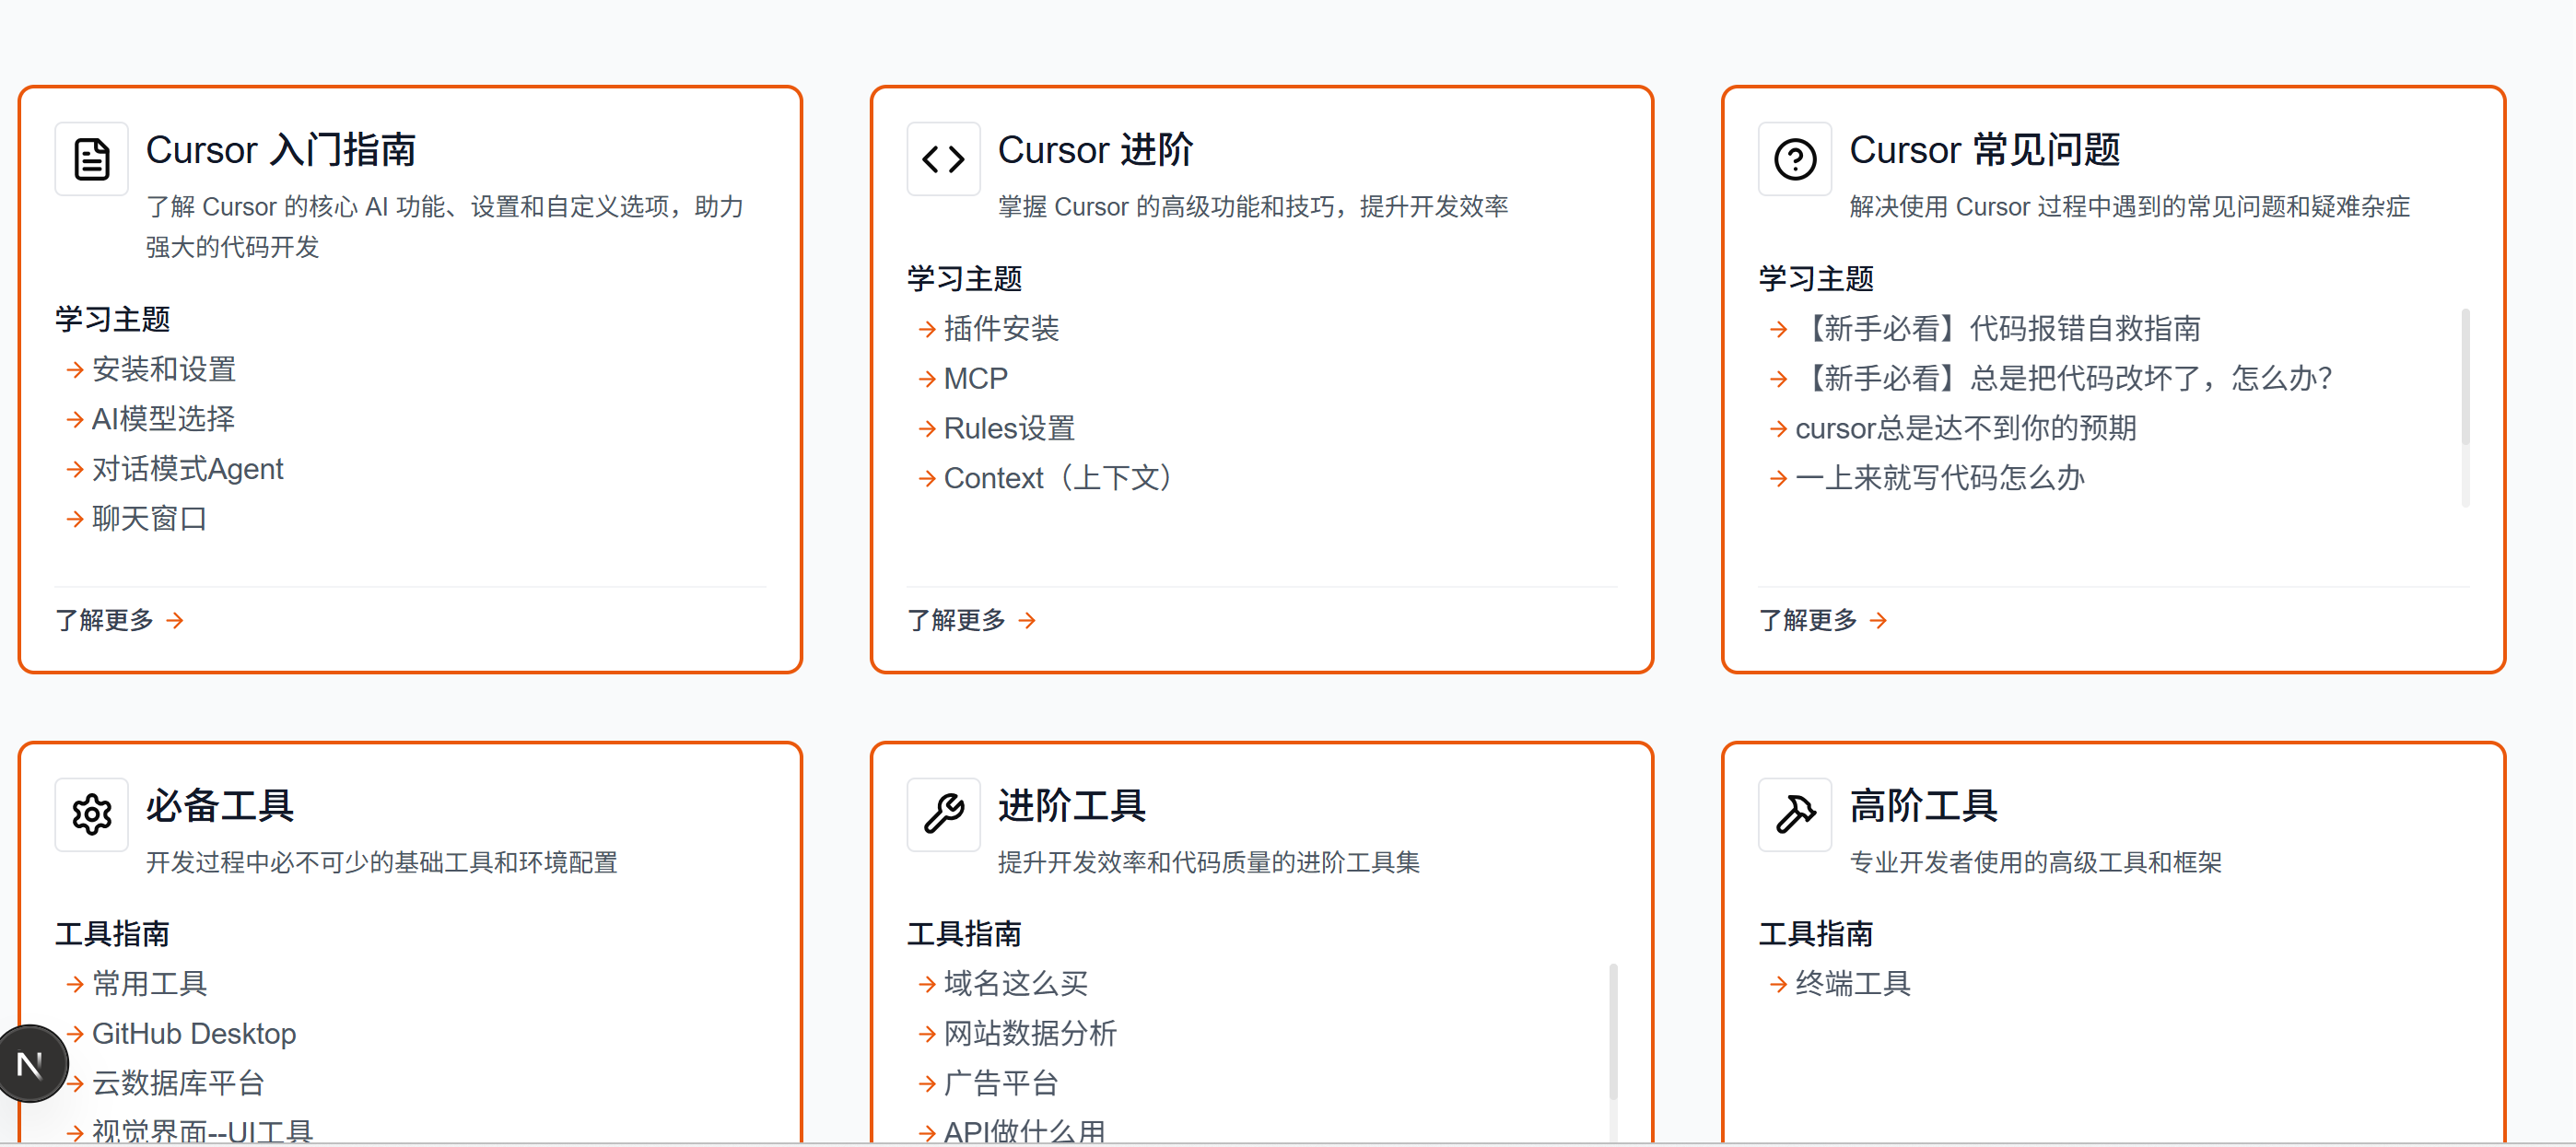Viewport: 2576px width, 1147px height.
Task: Open the 安装和设置 topic
Action: (x=164, y=369)
